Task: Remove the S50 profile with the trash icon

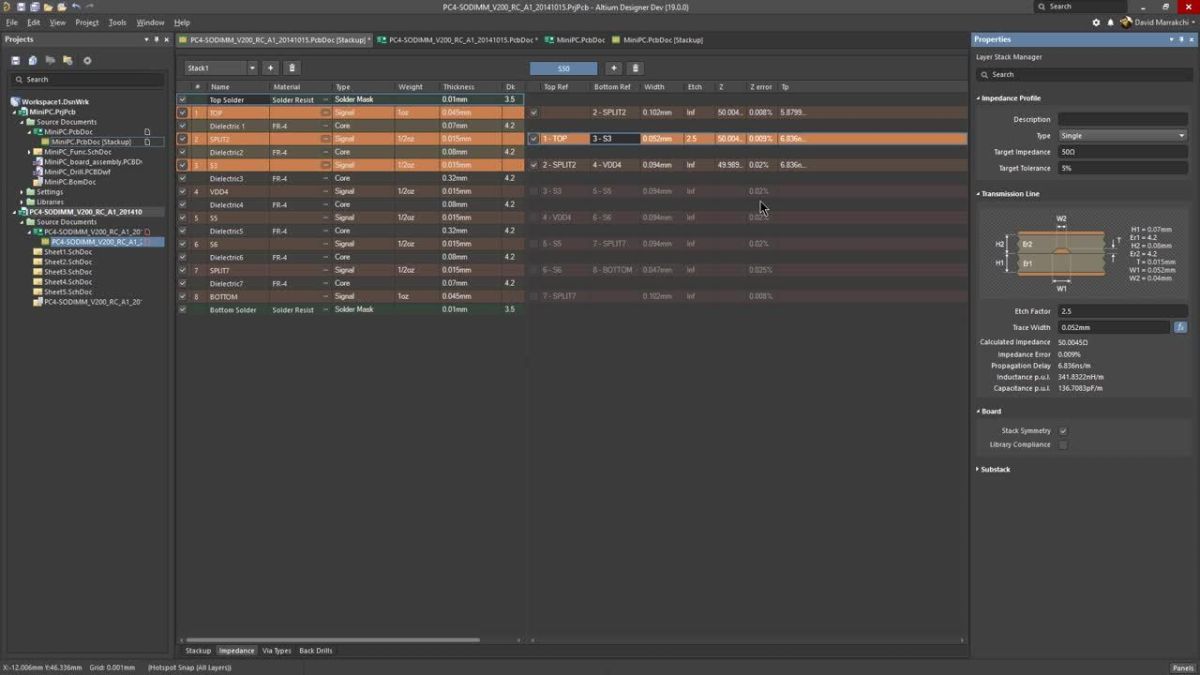Action: pos(636,67)
